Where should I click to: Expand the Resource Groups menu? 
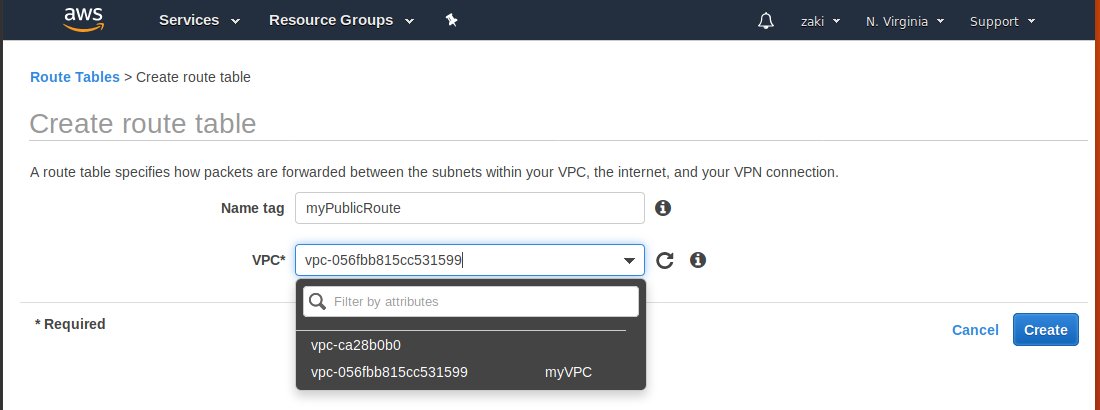pos(339,21)
